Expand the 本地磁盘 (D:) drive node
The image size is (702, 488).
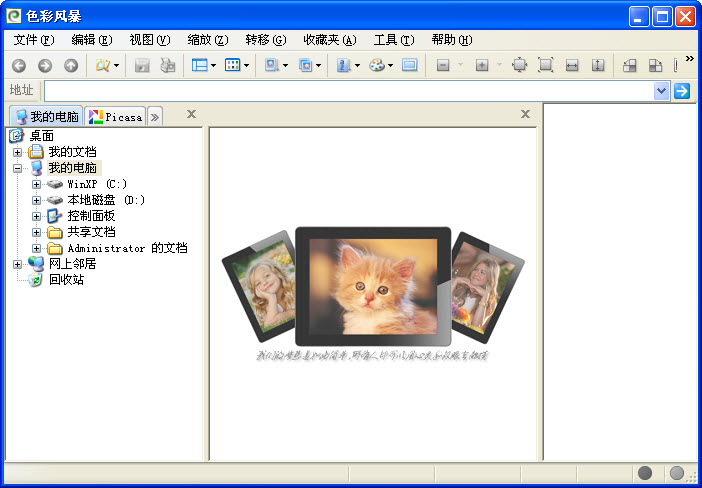(36, 200)
